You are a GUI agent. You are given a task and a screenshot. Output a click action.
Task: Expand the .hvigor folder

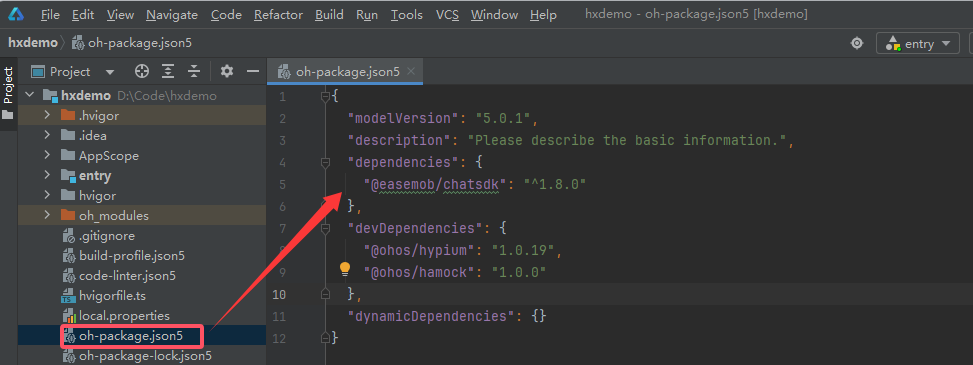coord(47,115)
